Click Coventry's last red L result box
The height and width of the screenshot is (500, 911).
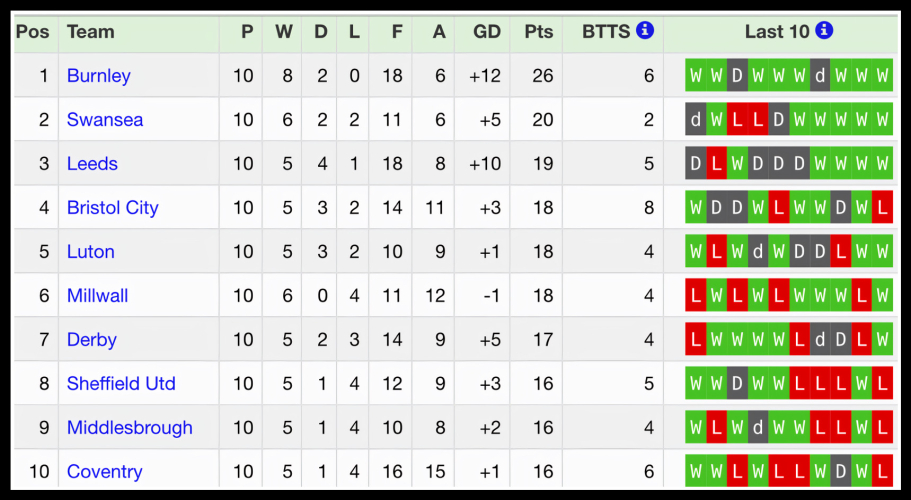[882, 471]
